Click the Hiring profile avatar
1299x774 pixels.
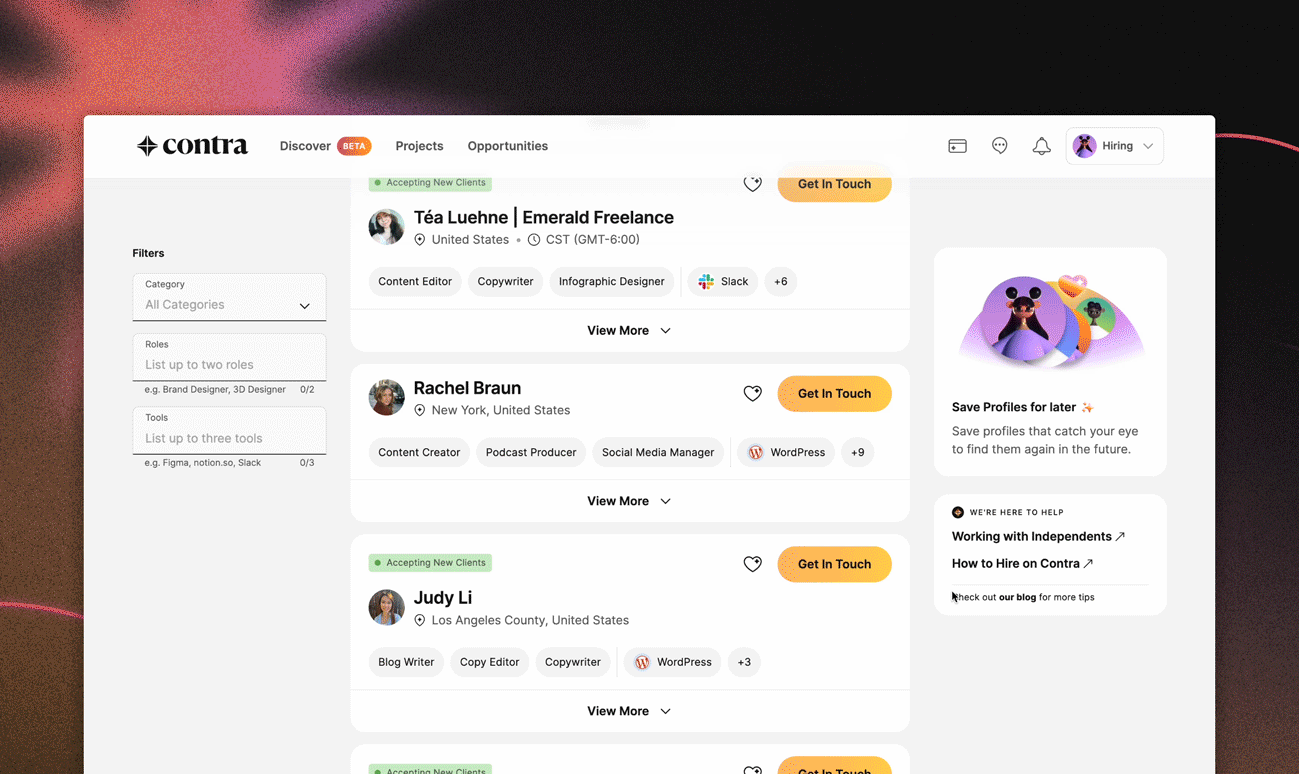[1084, 146]
